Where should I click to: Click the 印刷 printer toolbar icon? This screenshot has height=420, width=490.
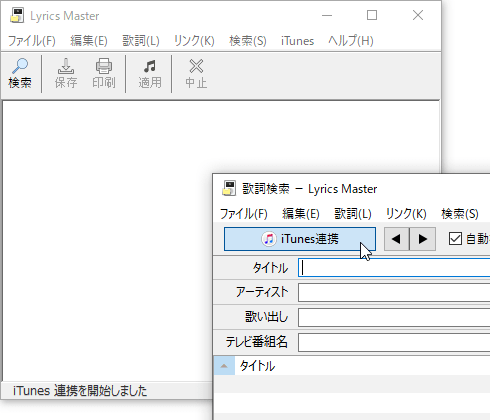click(104, 66)
